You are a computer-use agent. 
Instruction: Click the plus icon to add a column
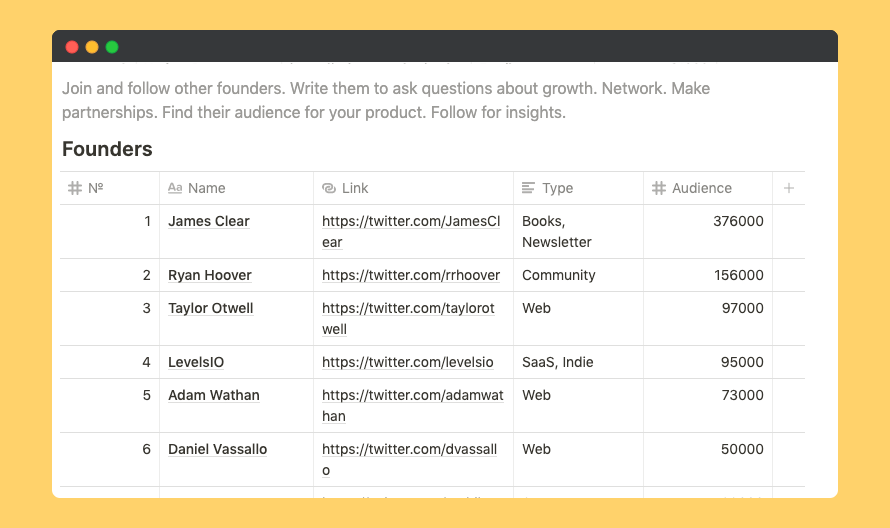click(x=789, y=188)
